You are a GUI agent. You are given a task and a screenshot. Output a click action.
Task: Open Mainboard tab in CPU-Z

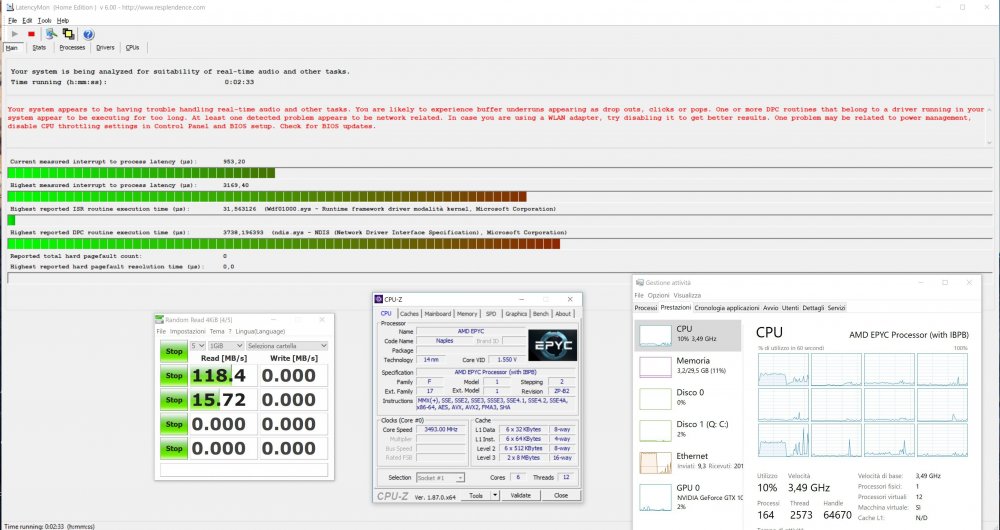(438, 314)
